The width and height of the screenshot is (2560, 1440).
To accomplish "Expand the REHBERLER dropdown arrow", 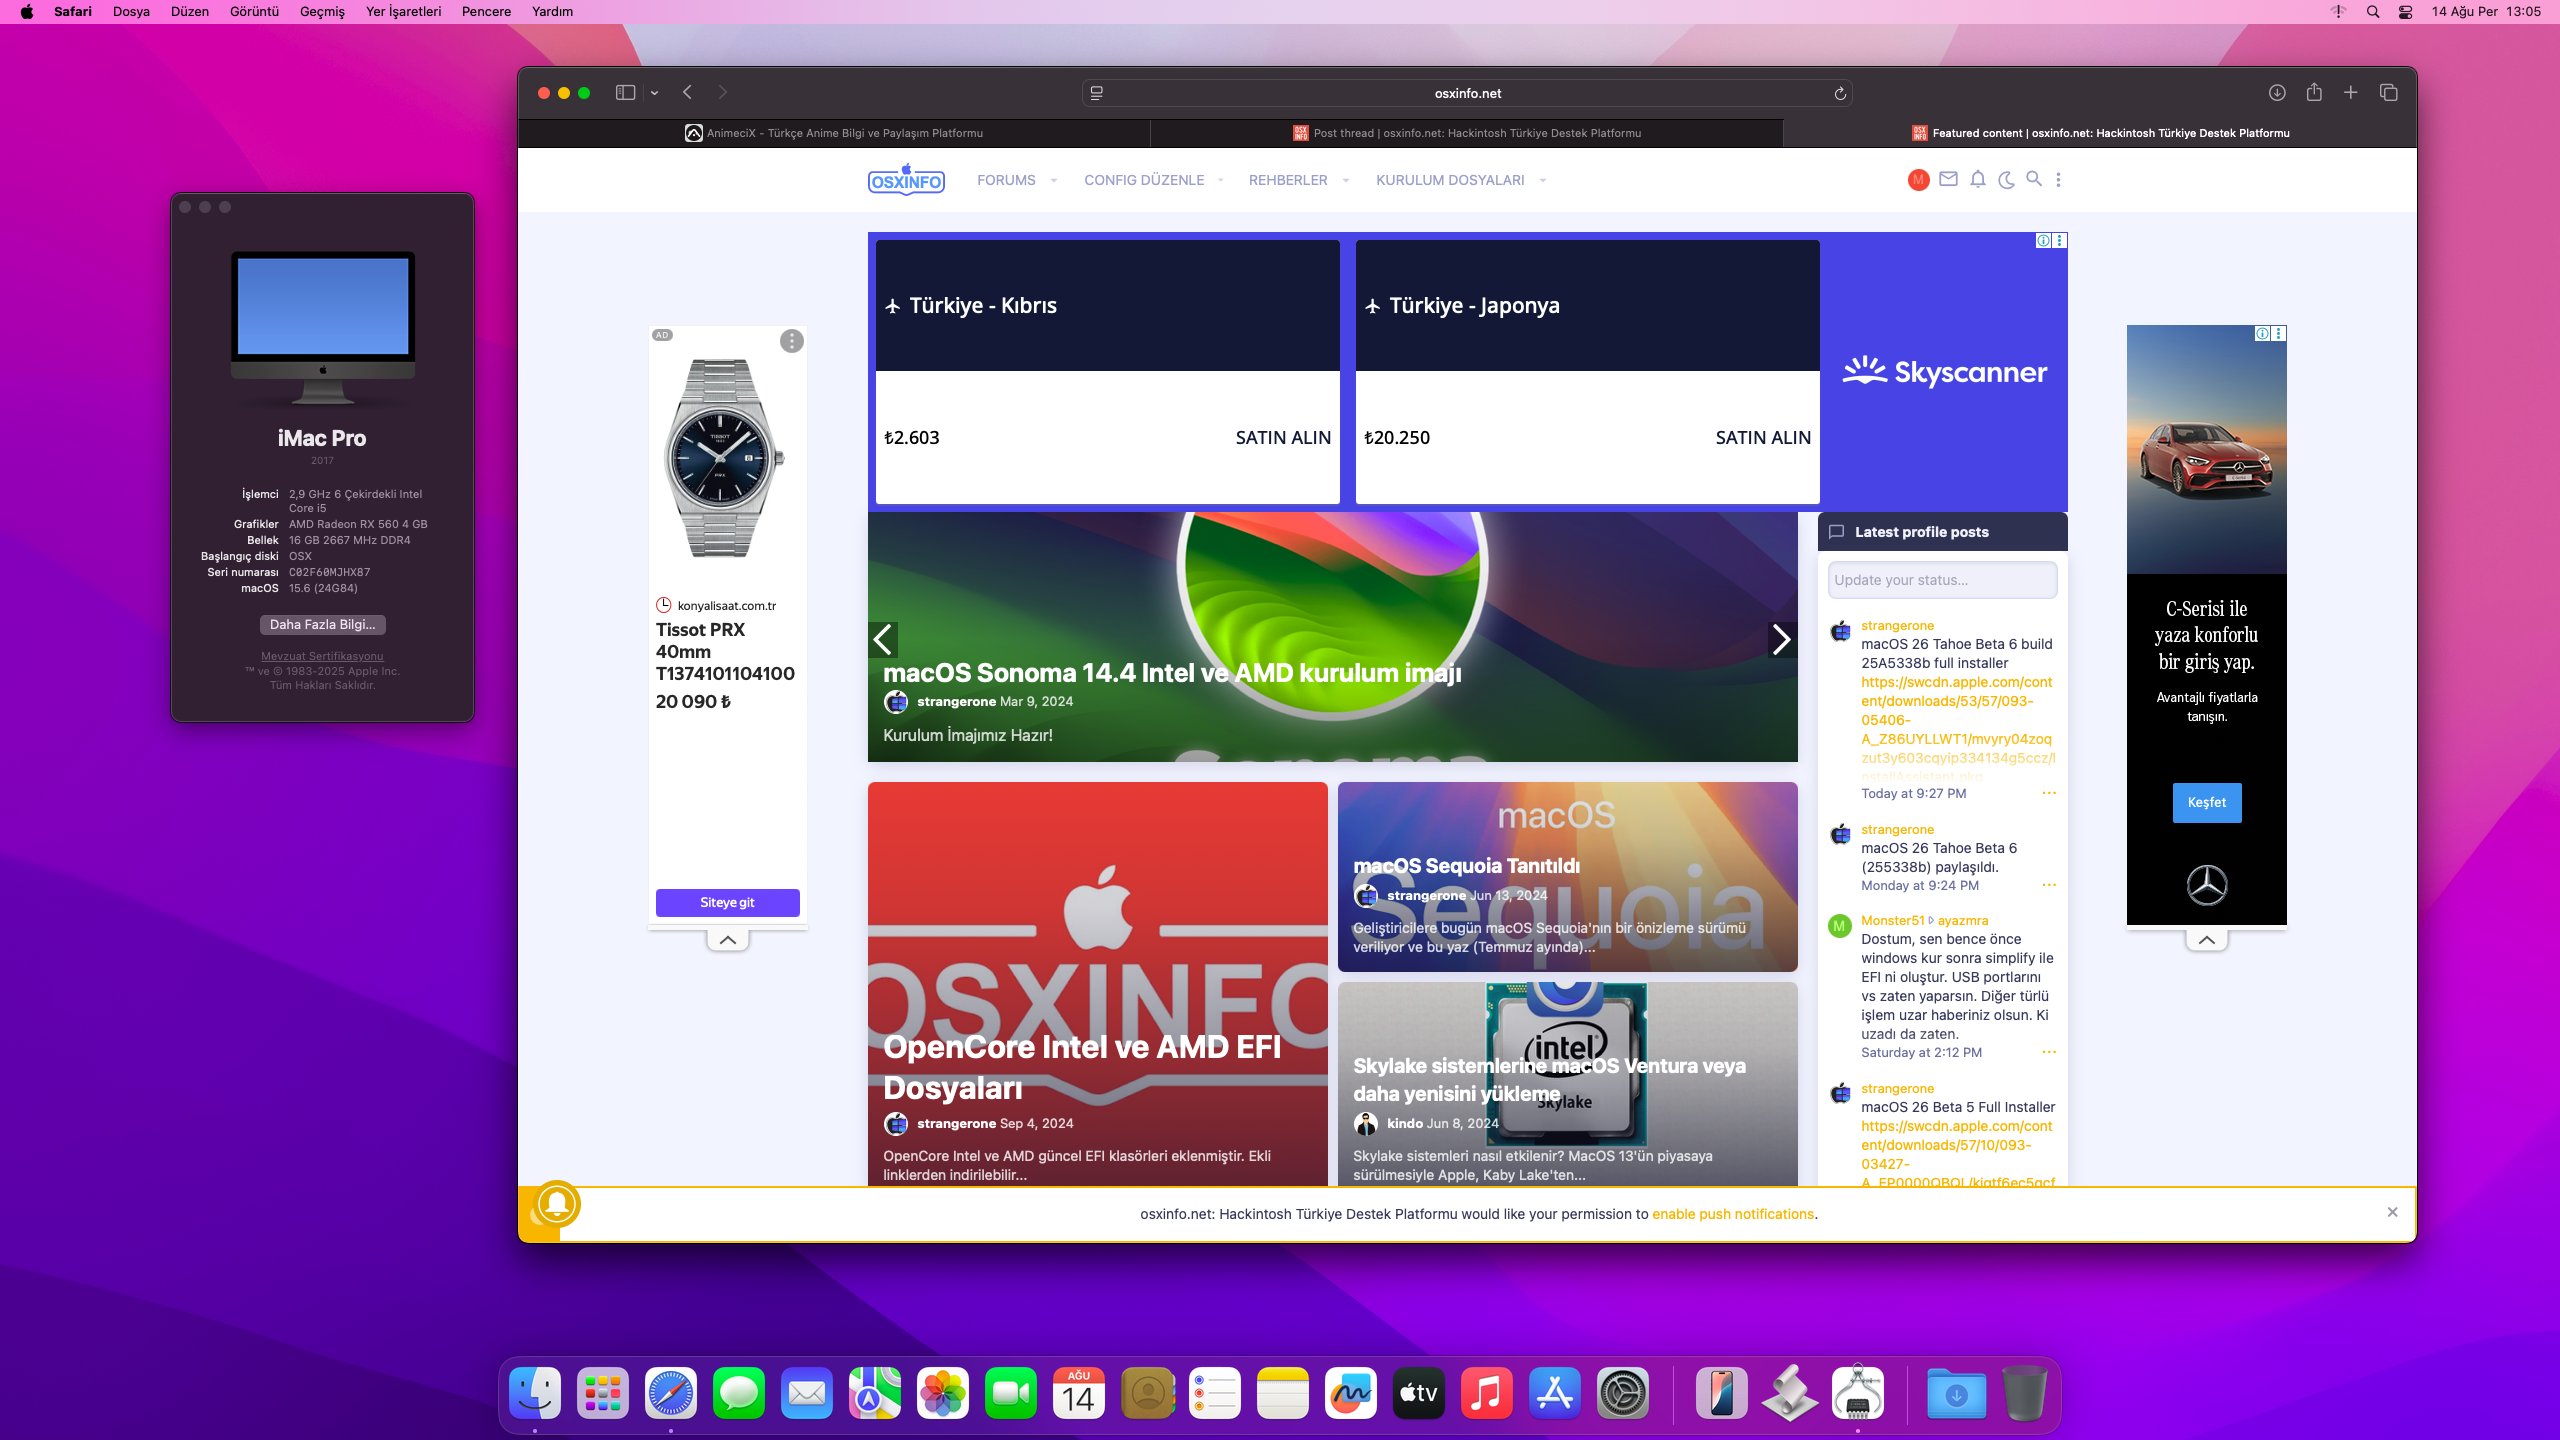I will pyautogui.click(x=1345, y=180).
